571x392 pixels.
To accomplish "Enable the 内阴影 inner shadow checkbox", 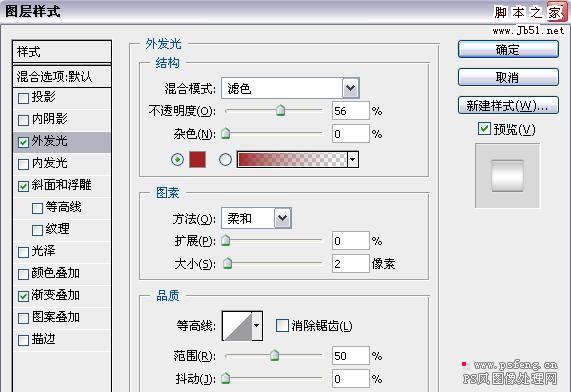I will coord(23,120).
